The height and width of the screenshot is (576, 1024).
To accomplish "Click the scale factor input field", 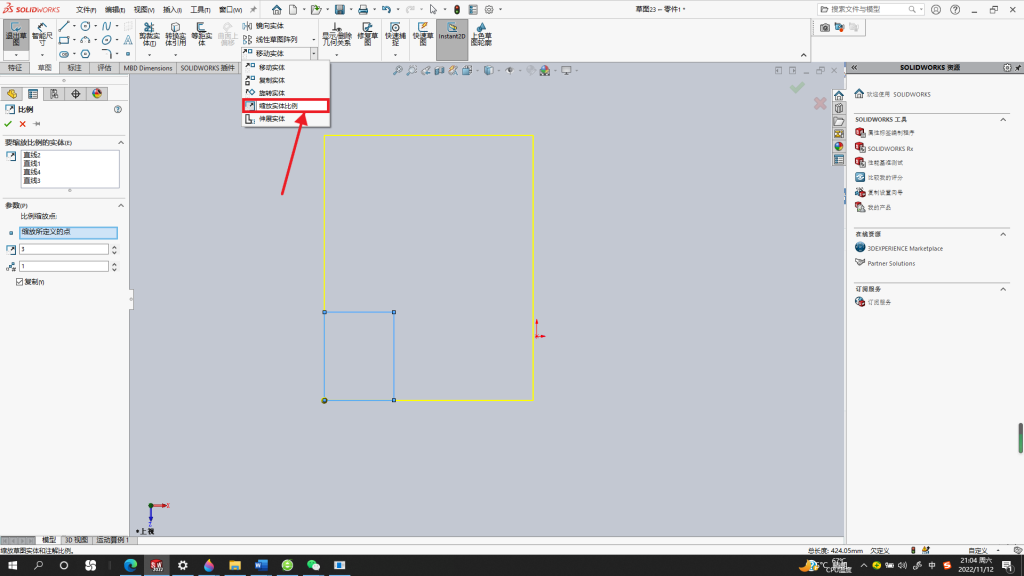I will pos(63,249).
